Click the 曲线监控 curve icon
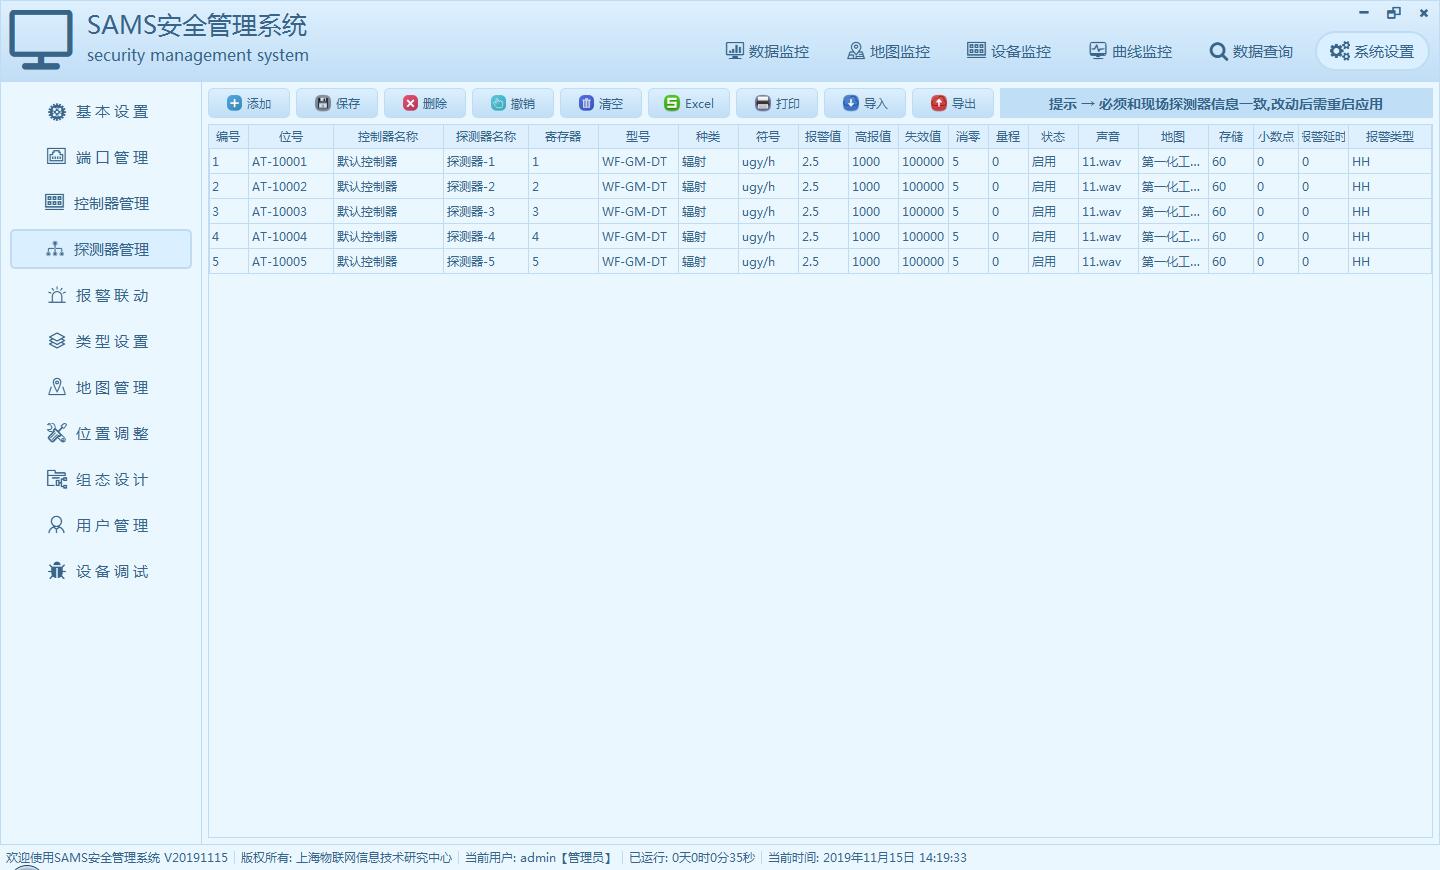This screenshot has width=1440, height=870. coord(1098,51)
